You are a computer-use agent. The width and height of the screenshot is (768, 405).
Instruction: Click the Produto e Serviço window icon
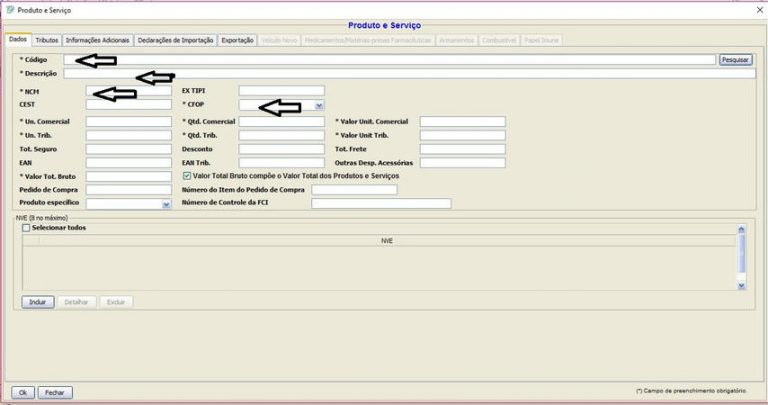click(10, 9)
